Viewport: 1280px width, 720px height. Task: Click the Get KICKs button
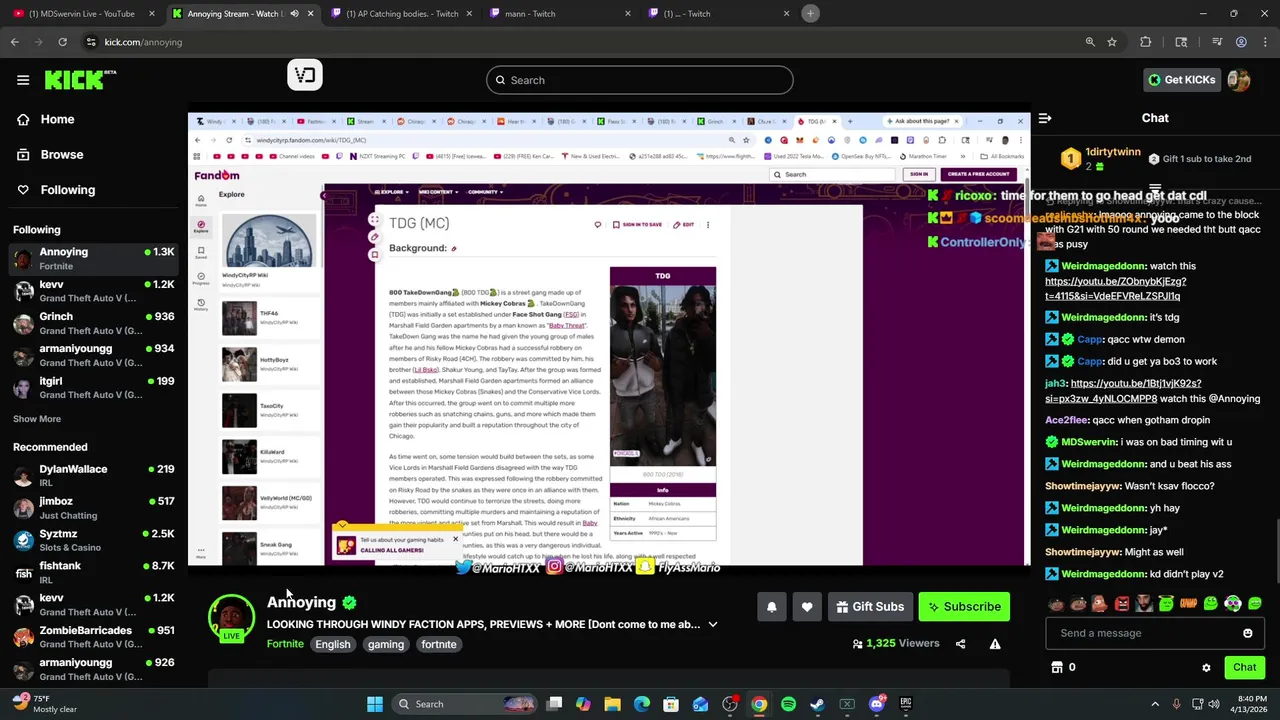[1181, 80]
